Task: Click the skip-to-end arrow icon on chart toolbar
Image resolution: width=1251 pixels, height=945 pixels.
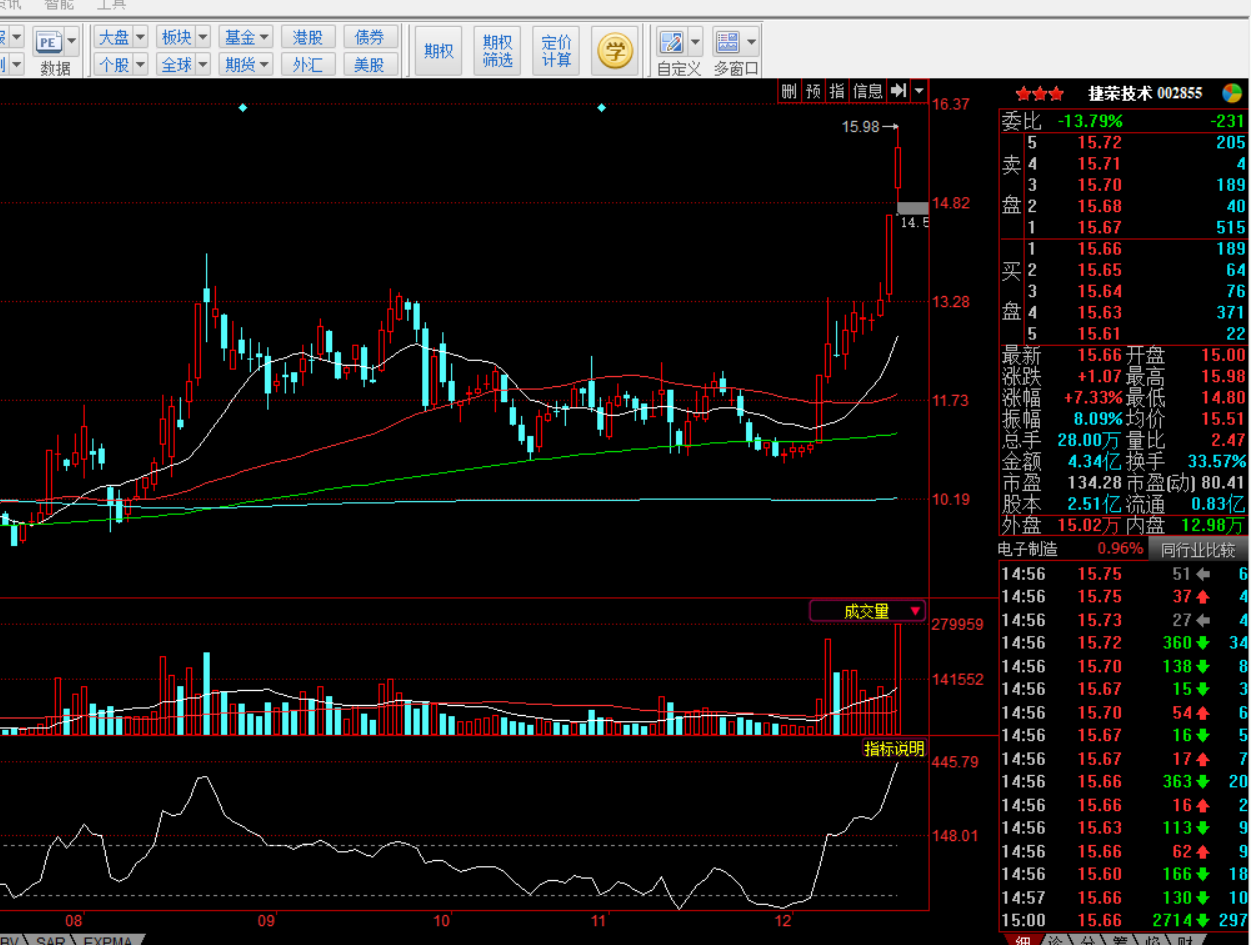Action: pos(898,91)
